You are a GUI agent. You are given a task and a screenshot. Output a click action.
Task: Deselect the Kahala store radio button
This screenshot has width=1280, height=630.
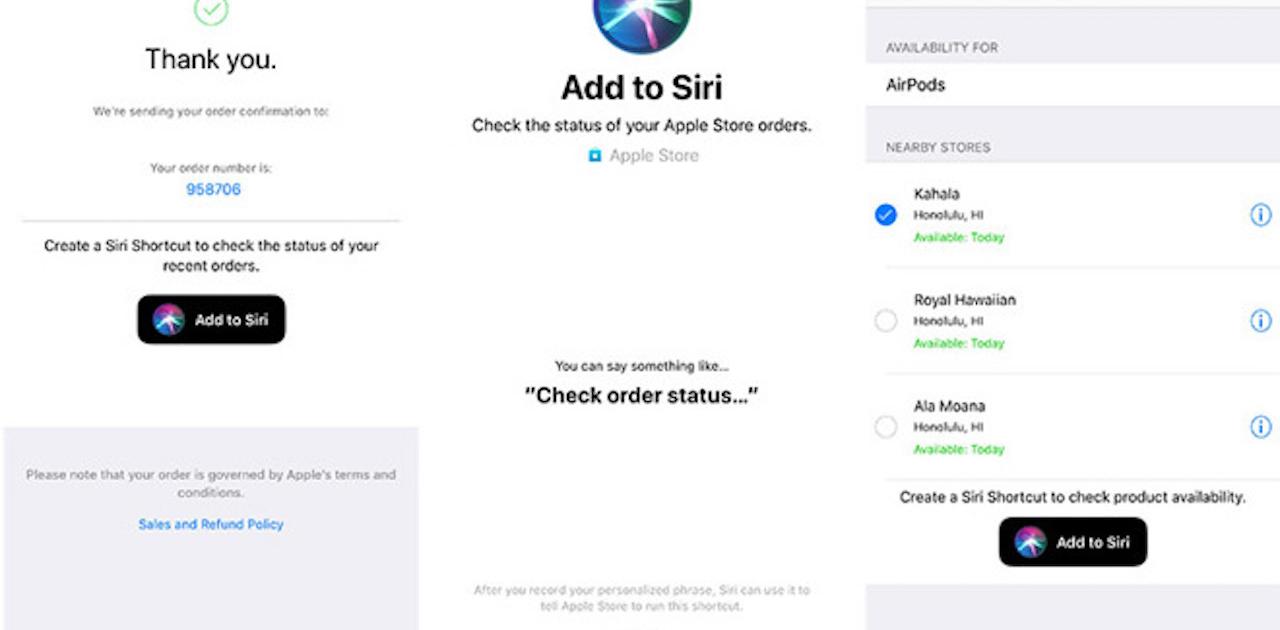886,215
